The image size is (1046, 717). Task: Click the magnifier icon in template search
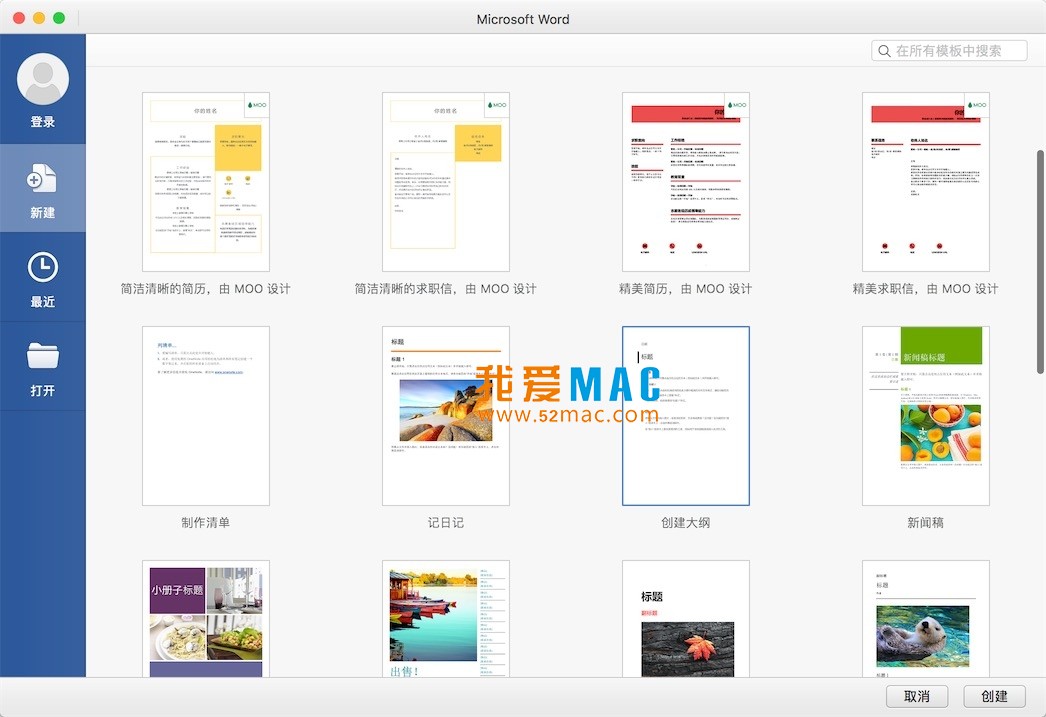885,51
